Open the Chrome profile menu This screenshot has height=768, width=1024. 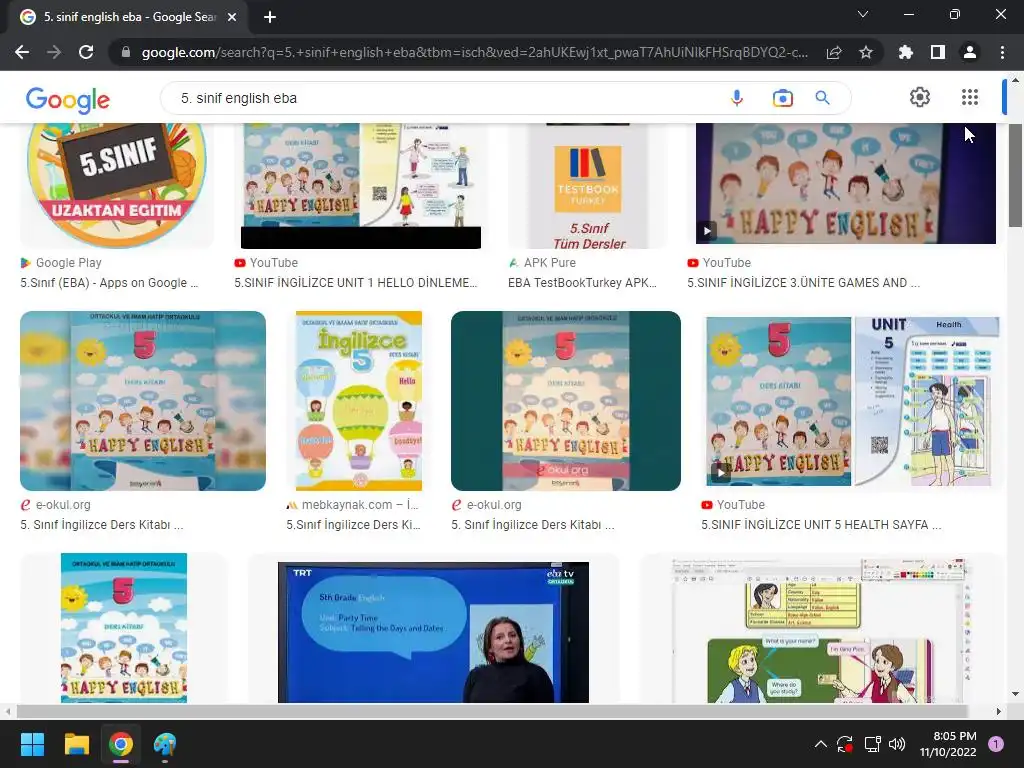970,52
